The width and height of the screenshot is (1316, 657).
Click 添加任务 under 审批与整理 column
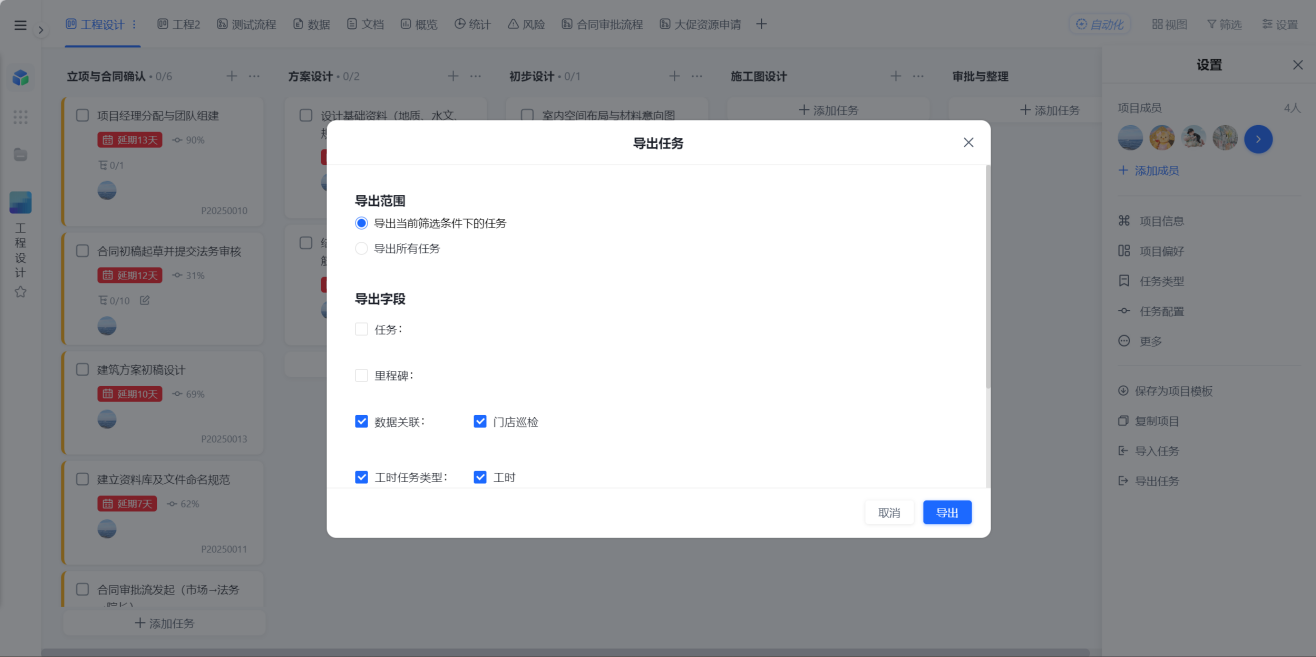(1049, 110)
